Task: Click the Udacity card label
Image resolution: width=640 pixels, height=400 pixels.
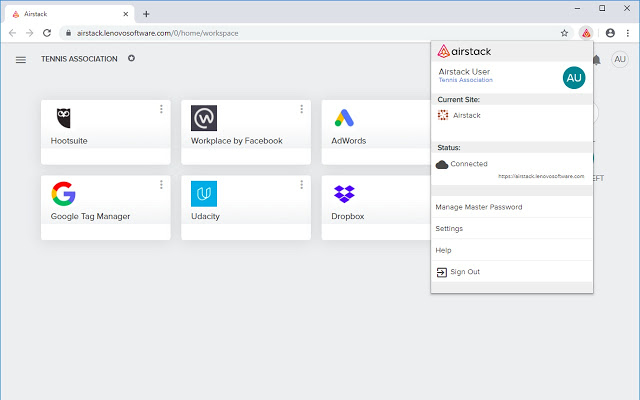Action: coord(205,216)
